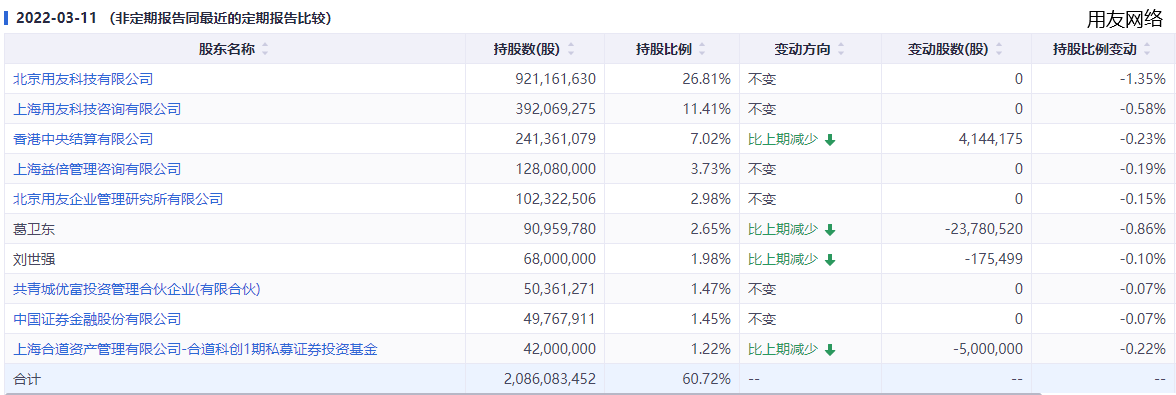Click green down arrow for 香港中央结算有限公司
Screen dimensions: 1176x395
pos(830,139)
